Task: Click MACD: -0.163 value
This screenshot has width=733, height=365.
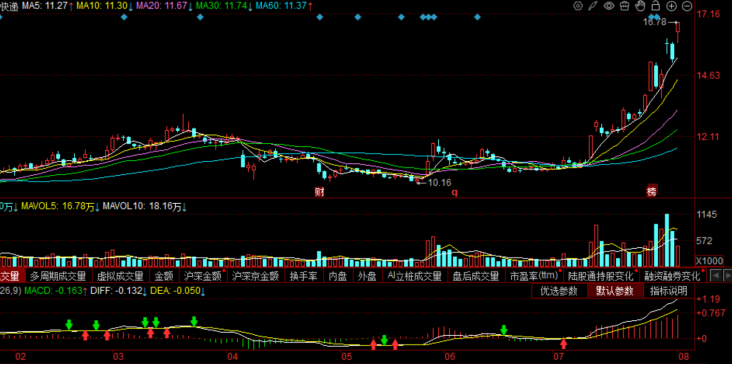Action: point(55,291)
